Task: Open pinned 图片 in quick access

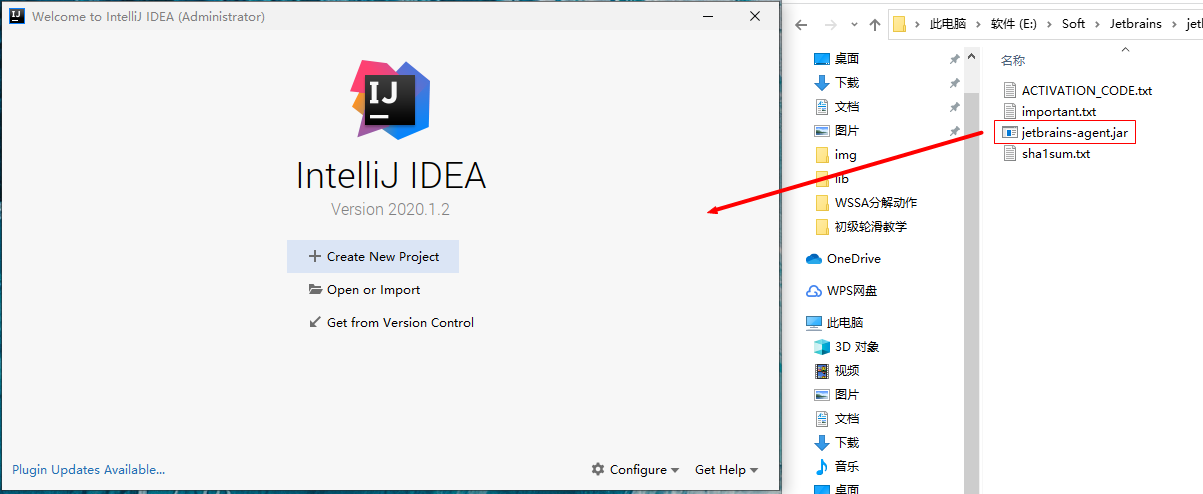Action: [x=846, y=131]
